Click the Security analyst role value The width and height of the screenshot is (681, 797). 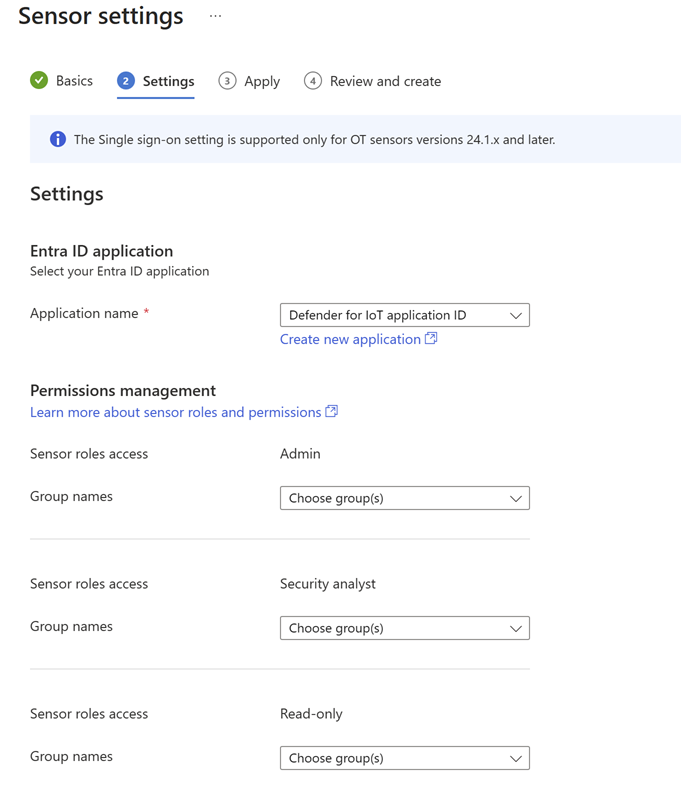point(328,584)
